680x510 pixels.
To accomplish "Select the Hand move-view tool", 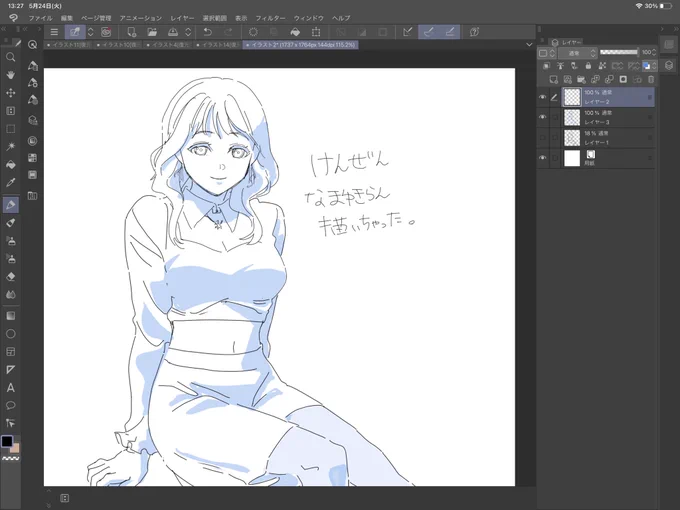I will point(11,75).
